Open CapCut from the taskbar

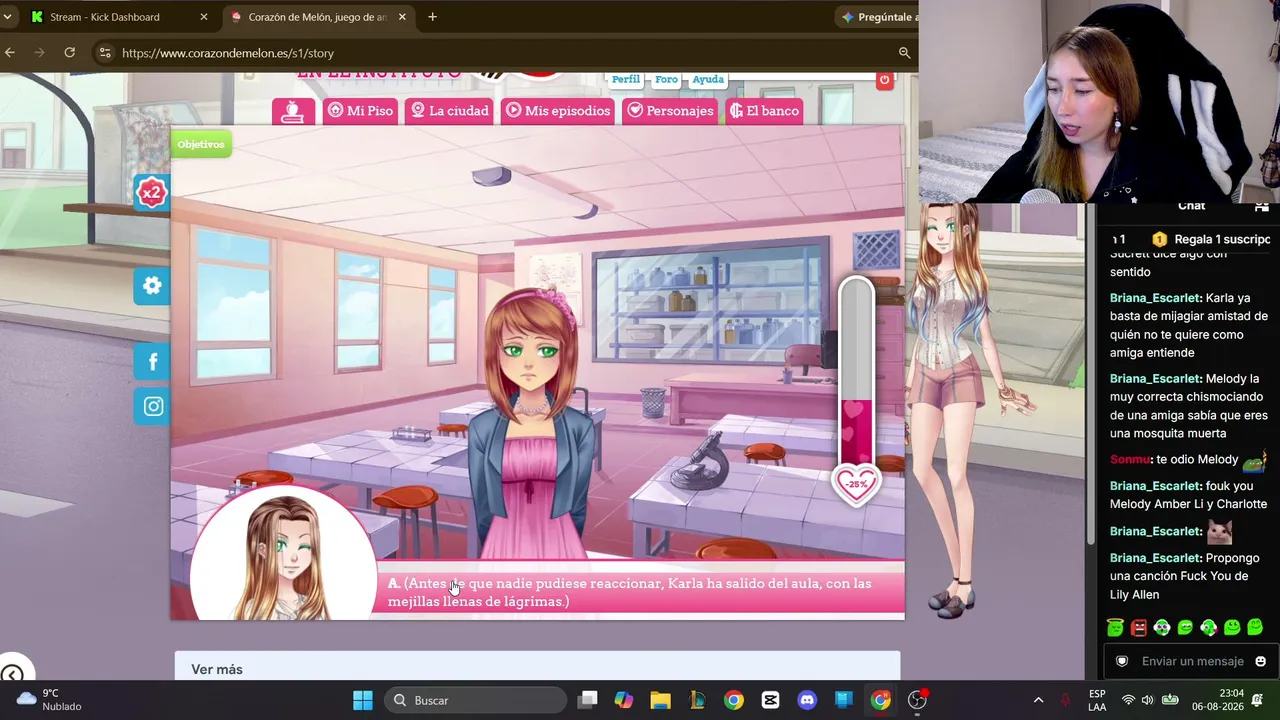[770, 700]
